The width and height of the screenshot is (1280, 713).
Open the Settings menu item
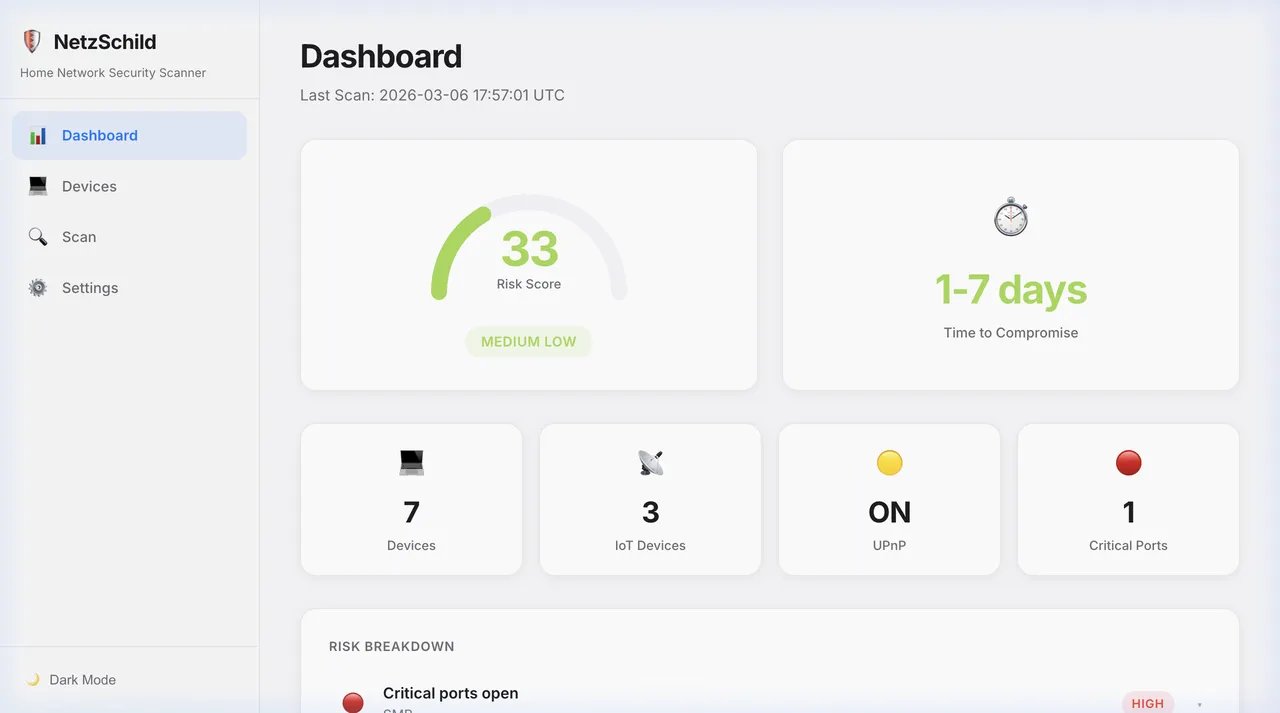click(129, 288)
